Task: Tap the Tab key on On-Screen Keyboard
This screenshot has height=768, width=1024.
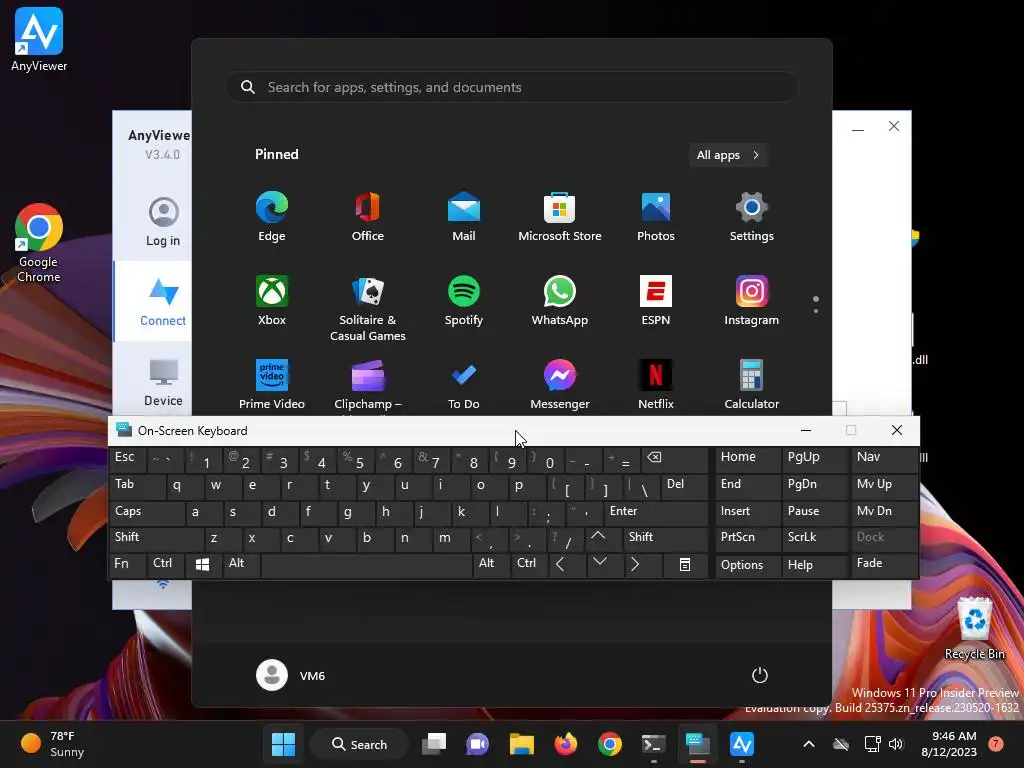Action: [136, 486]
